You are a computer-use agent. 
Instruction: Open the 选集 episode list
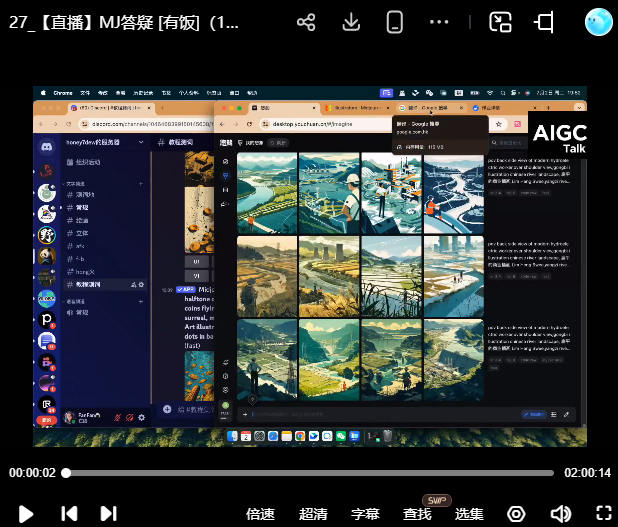[x=469, y=514]
